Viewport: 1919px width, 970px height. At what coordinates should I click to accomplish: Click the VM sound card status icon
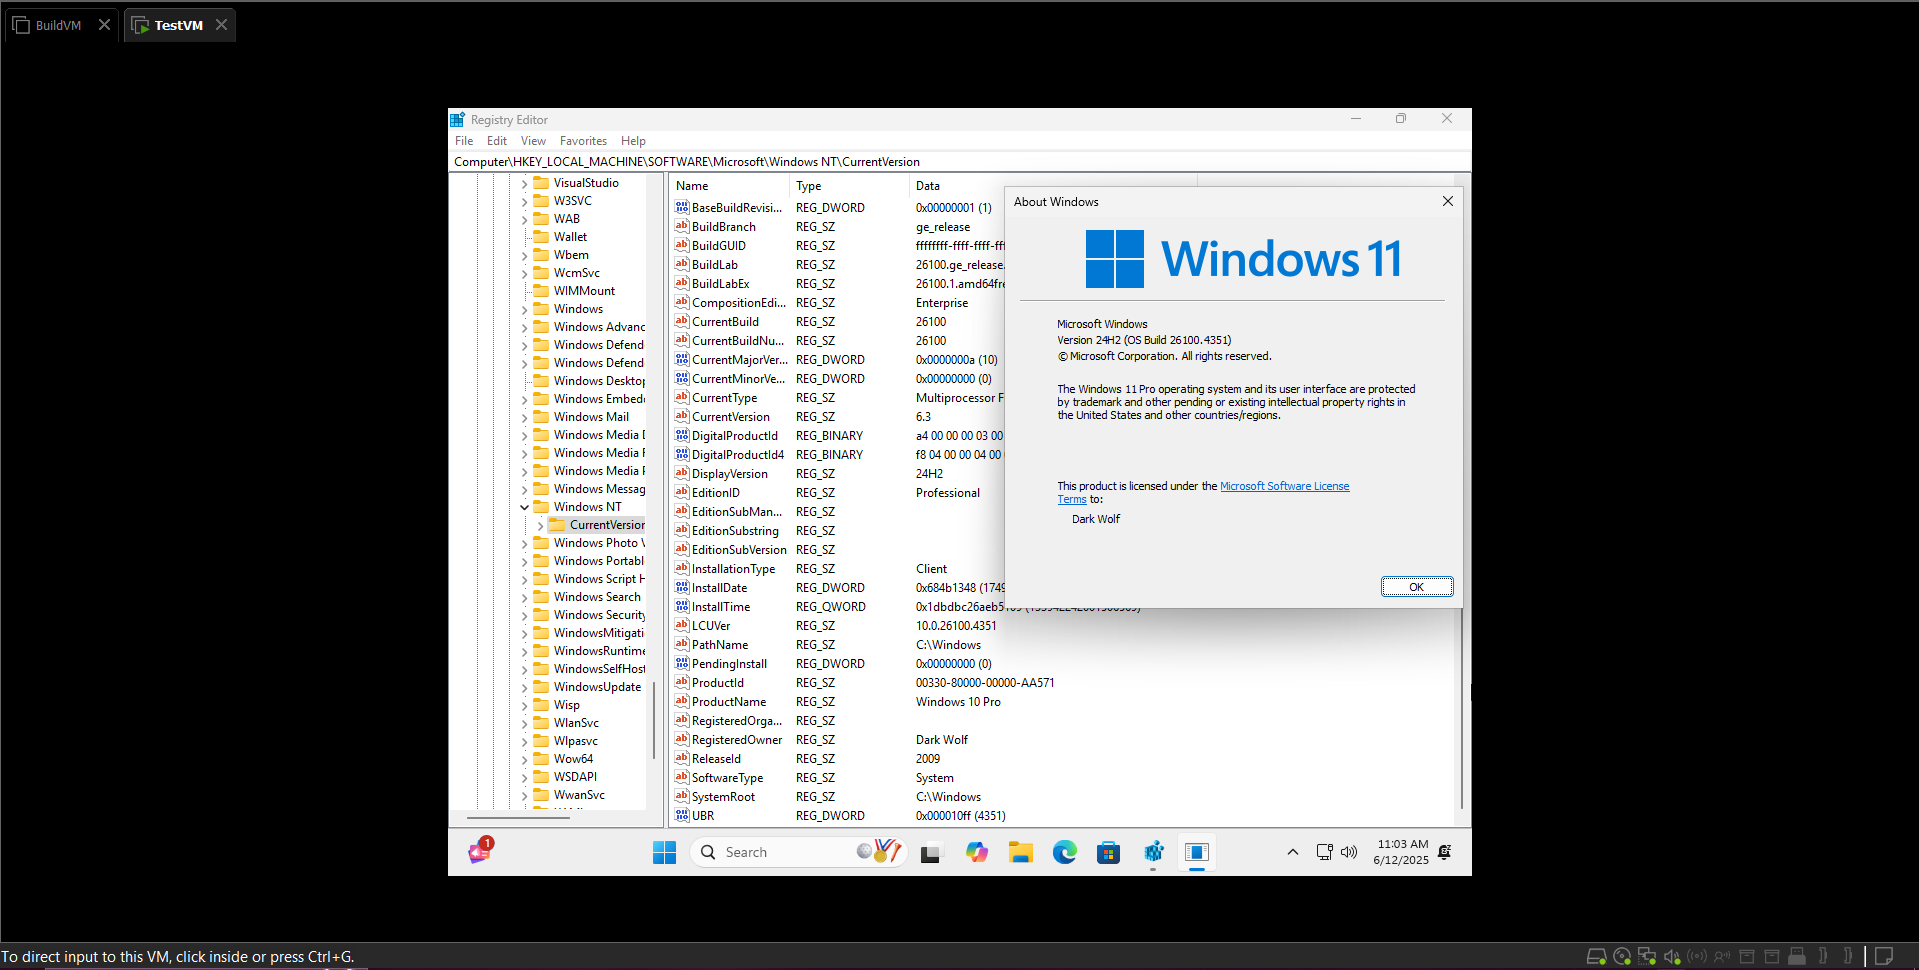[x=1672, y=956]
